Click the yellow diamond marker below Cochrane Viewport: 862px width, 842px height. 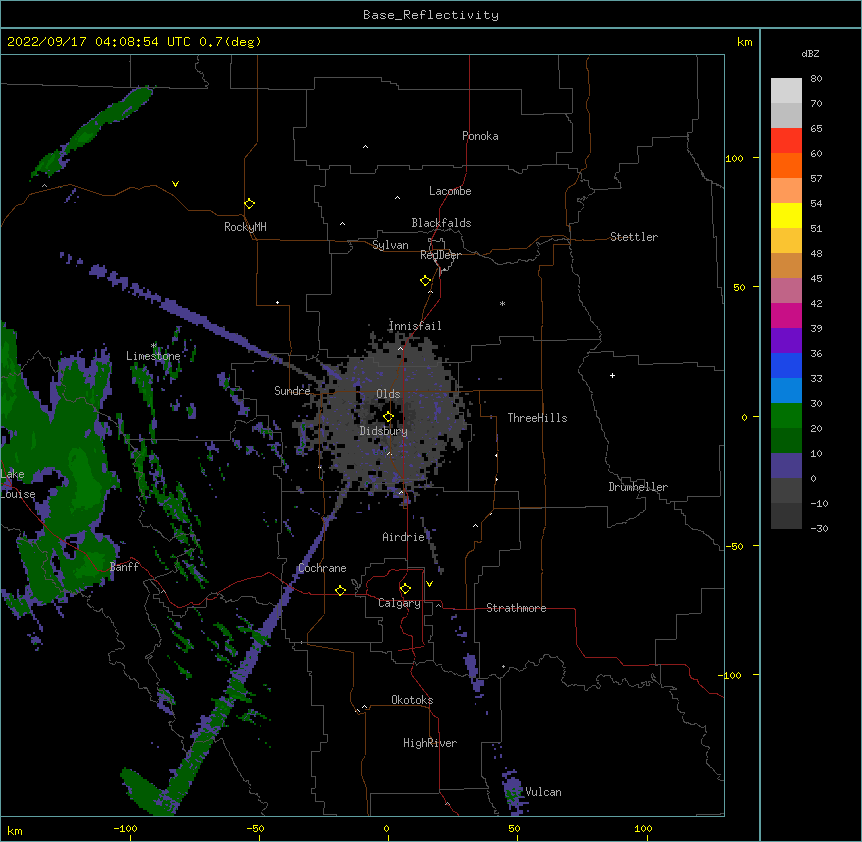pyautogui.click(x=340, y=590)
